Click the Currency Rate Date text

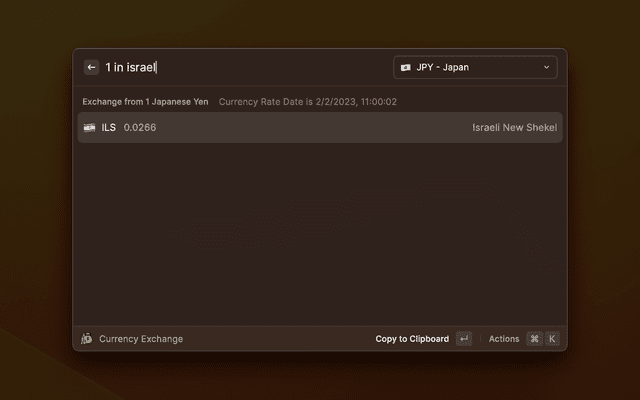pos(308,101)
